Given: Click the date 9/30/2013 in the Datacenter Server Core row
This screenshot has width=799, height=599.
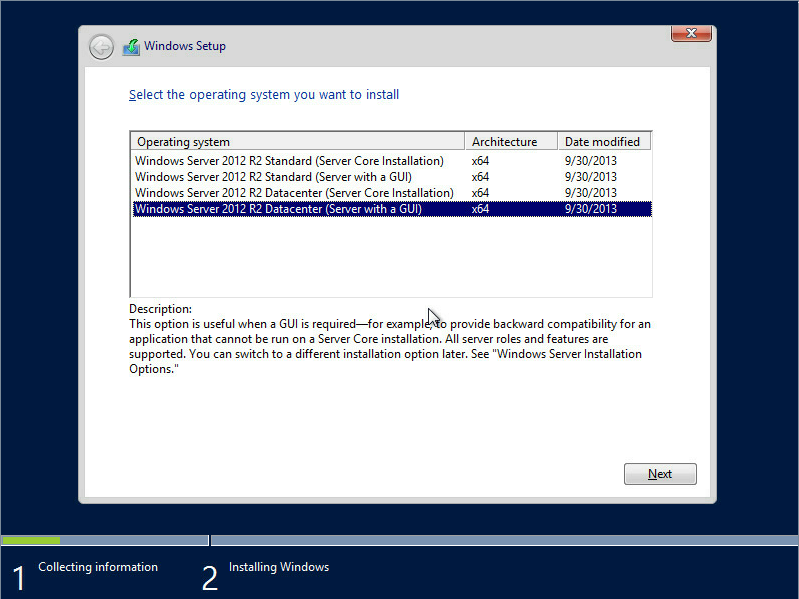Looking at the screenshot, I should tap(591, 193).
